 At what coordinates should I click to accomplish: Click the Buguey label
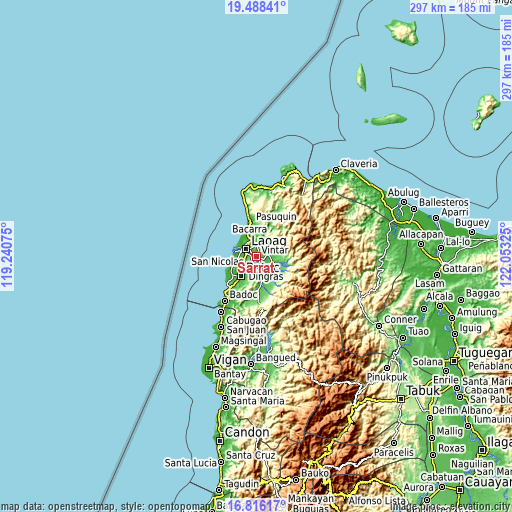472,223
